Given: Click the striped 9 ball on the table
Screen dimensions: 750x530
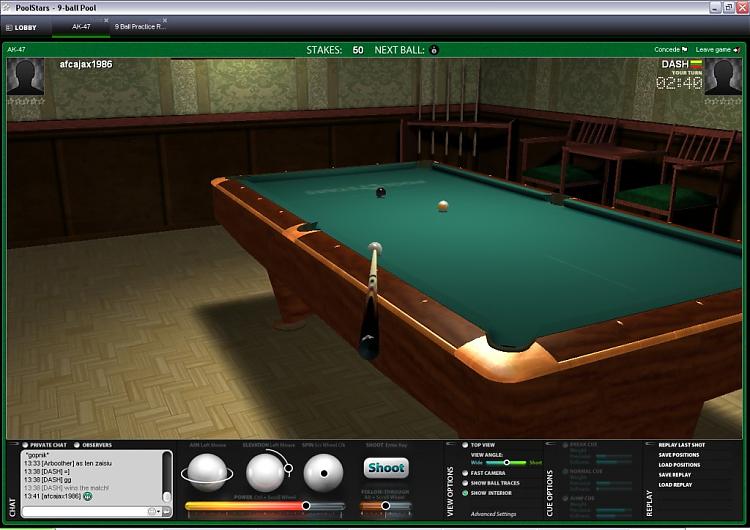Looking at the screenshot, I should pos(443,206).
